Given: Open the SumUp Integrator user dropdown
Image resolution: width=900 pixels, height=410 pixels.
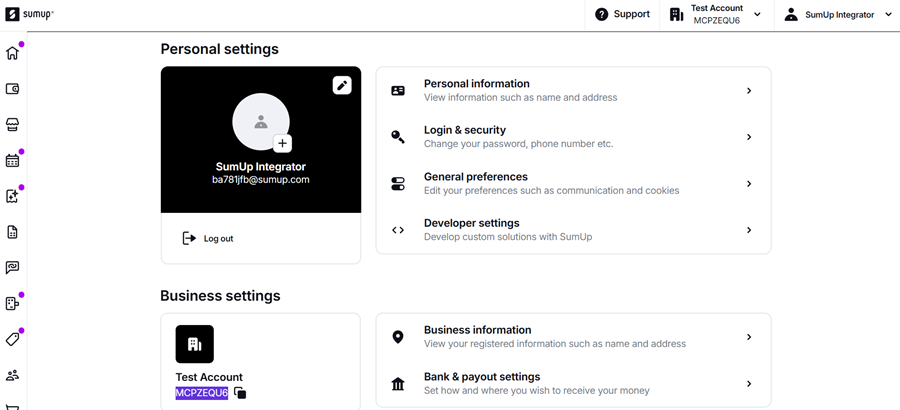Looking at the screenshot, I should tap(838, 15).
